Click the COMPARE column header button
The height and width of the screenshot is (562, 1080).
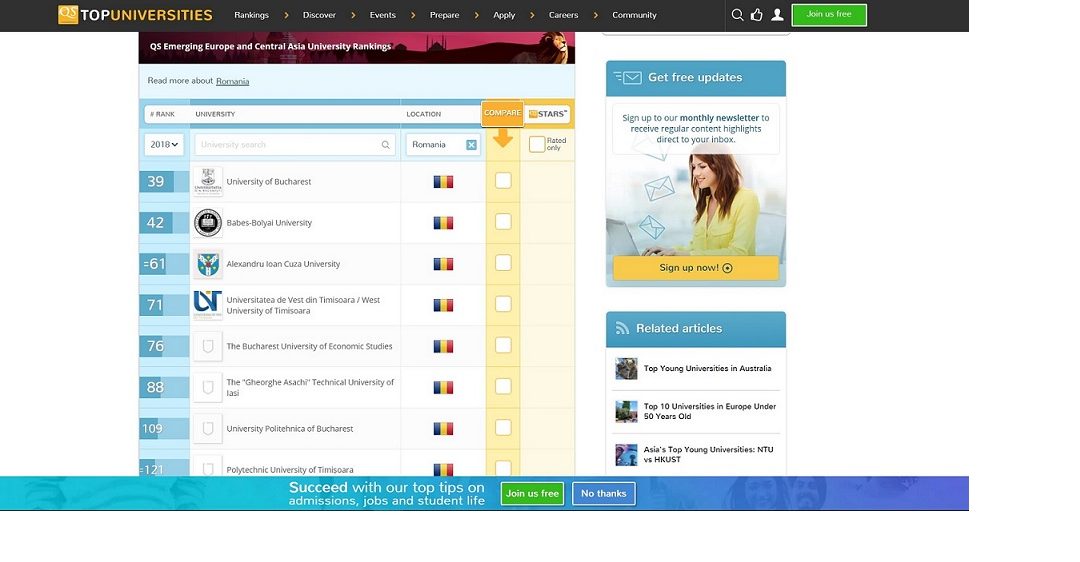pos(502,114)
